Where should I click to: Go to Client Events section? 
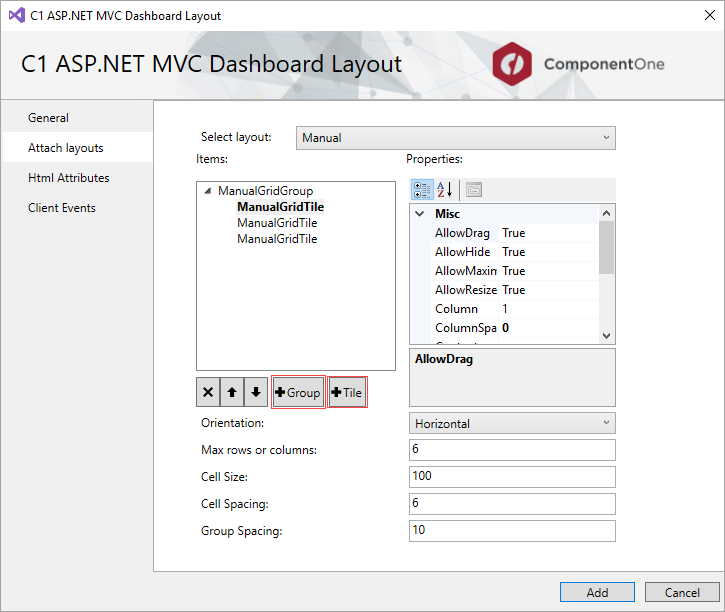(78, 208)
